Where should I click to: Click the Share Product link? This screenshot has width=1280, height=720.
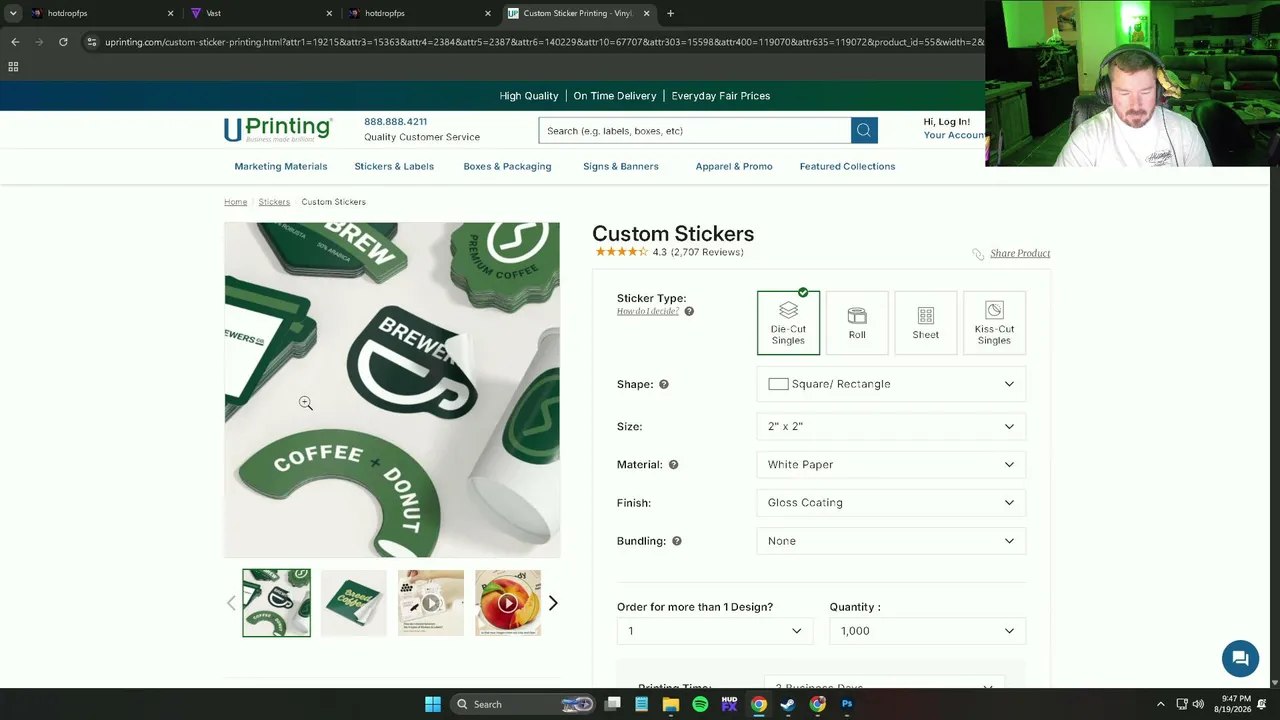click(1020, 253)
